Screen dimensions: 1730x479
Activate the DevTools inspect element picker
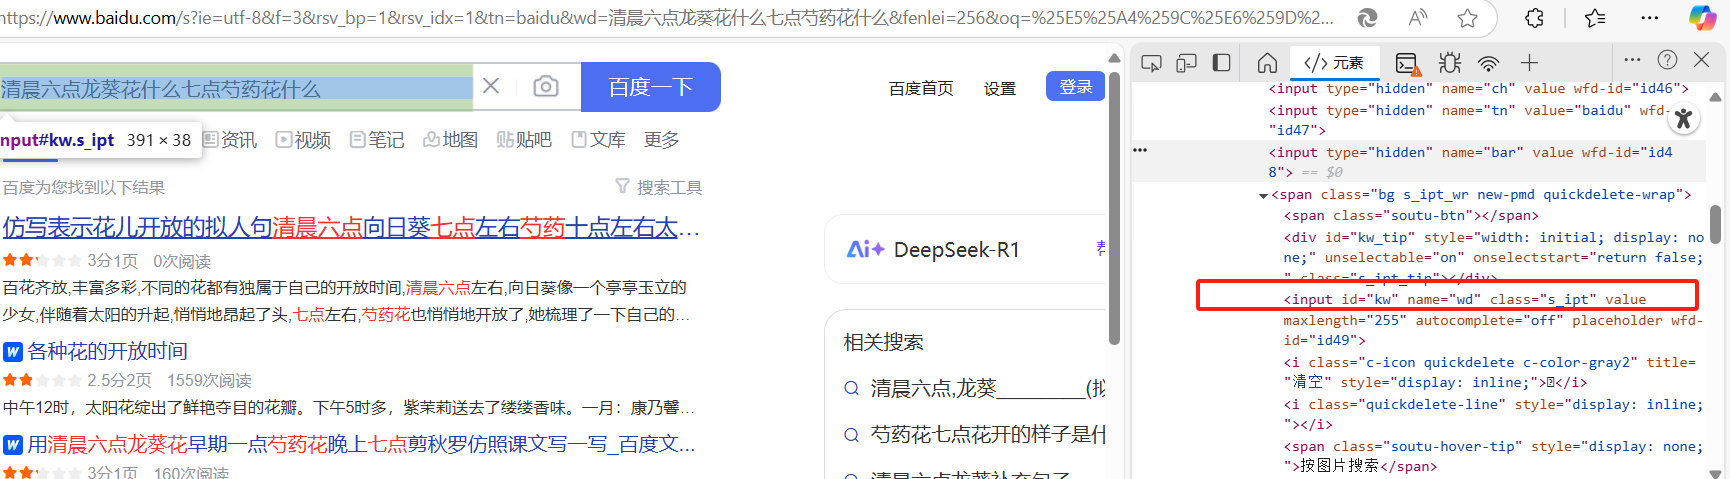(x=1151, y=63)
